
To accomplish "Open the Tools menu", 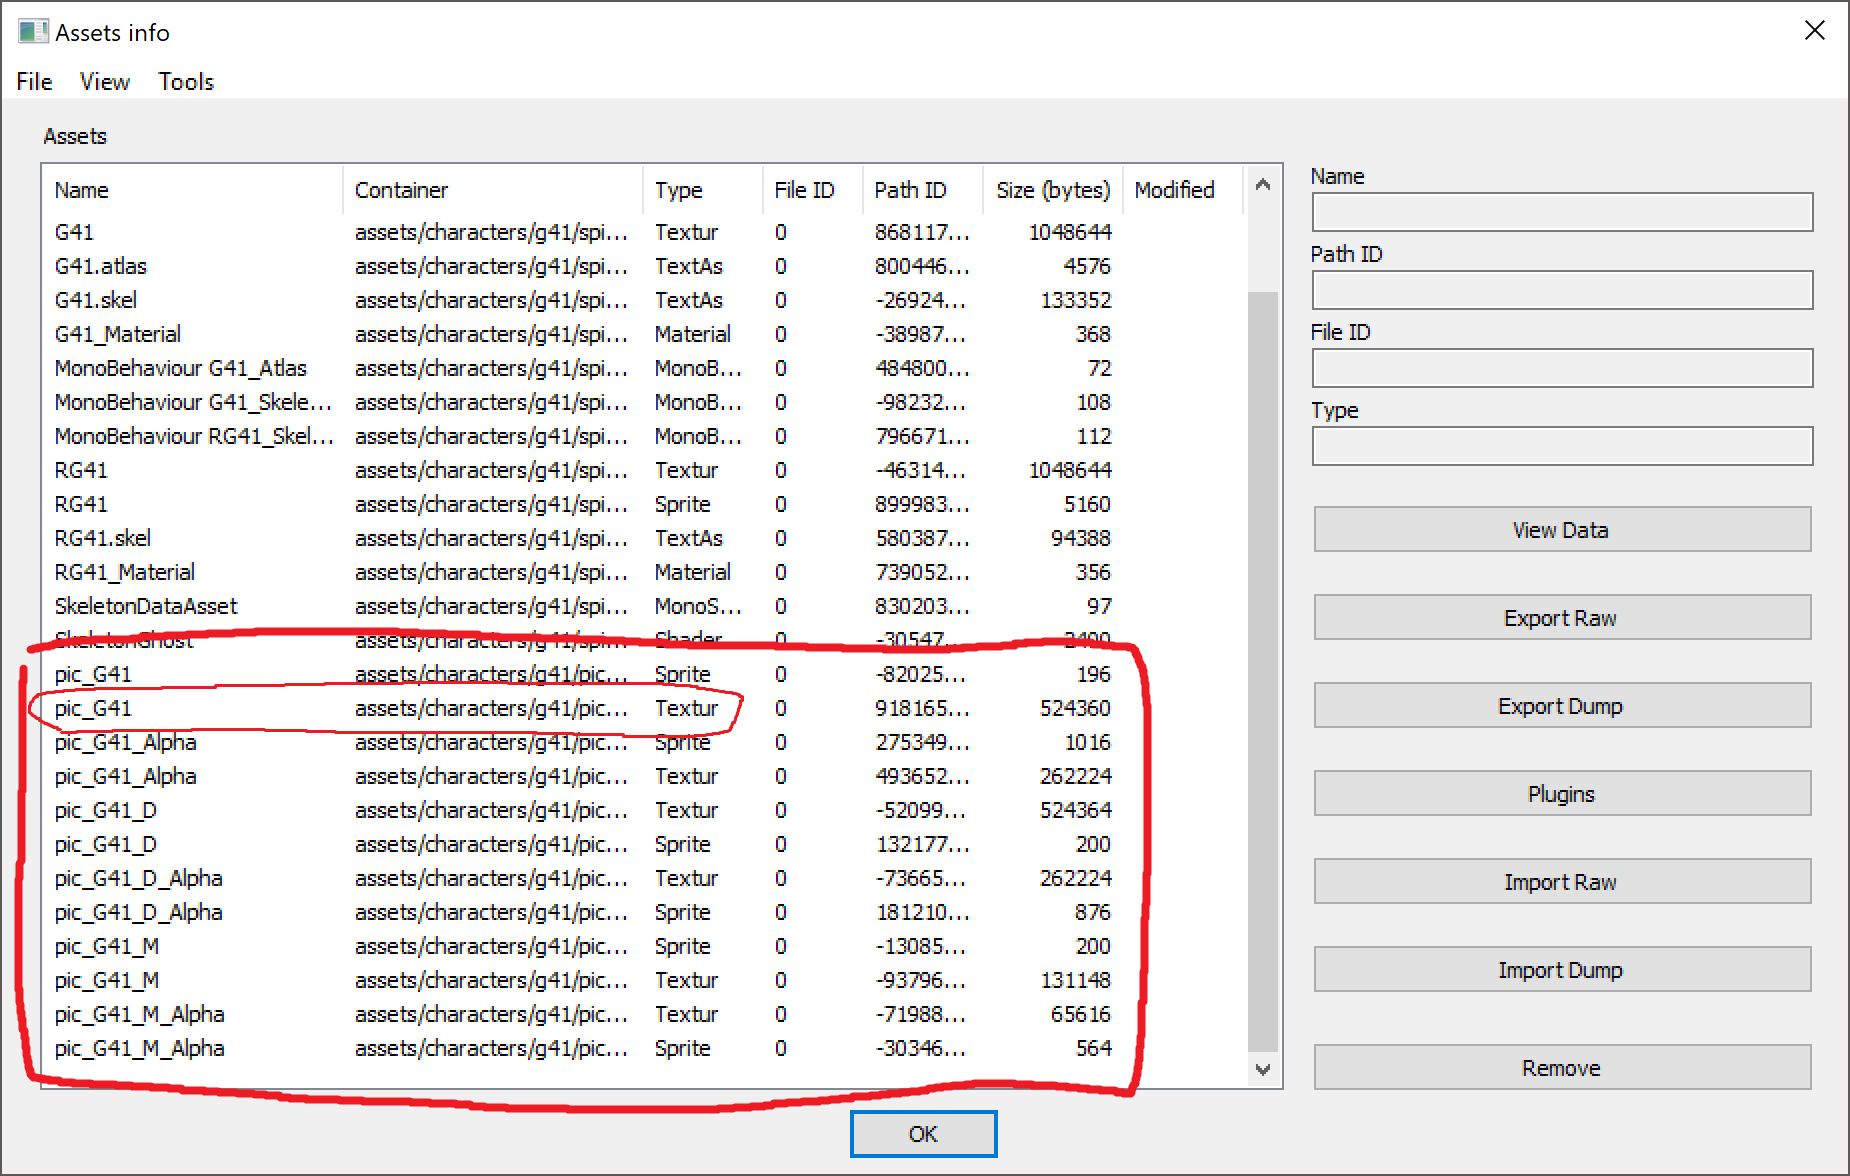I will coord(186,82).
